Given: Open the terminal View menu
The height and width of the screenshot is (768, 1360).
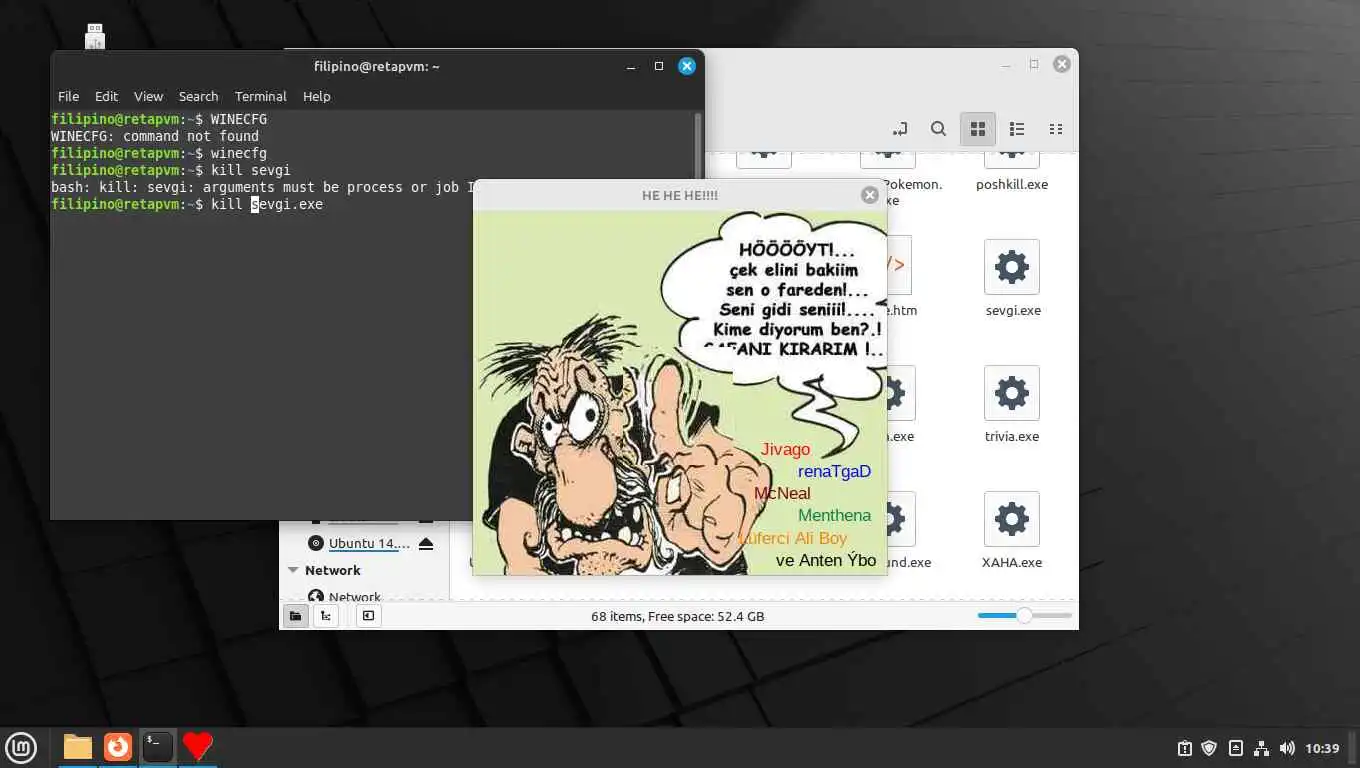Looking at the screenshot, I should [x=148, y=96].
